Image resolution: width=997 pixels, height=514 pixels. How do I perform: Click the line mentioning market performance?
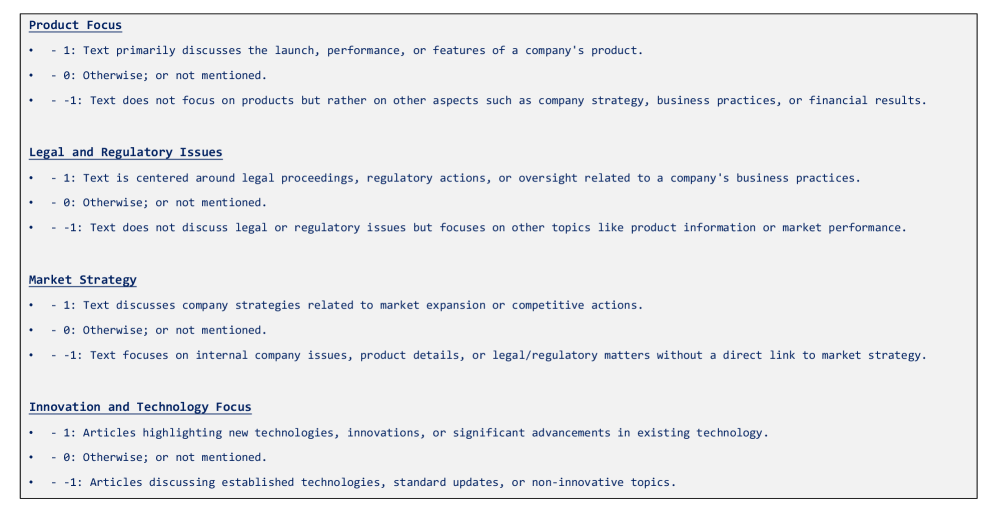pyautogui.click(x=478, y=227)
